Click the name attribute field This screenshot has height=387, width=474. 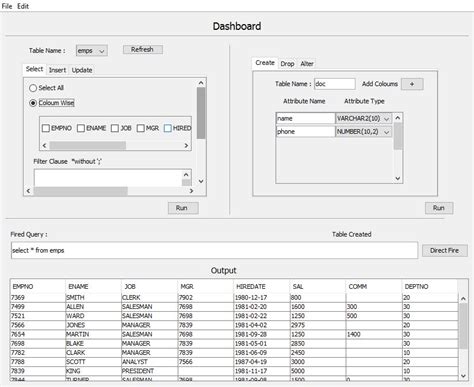305,118
